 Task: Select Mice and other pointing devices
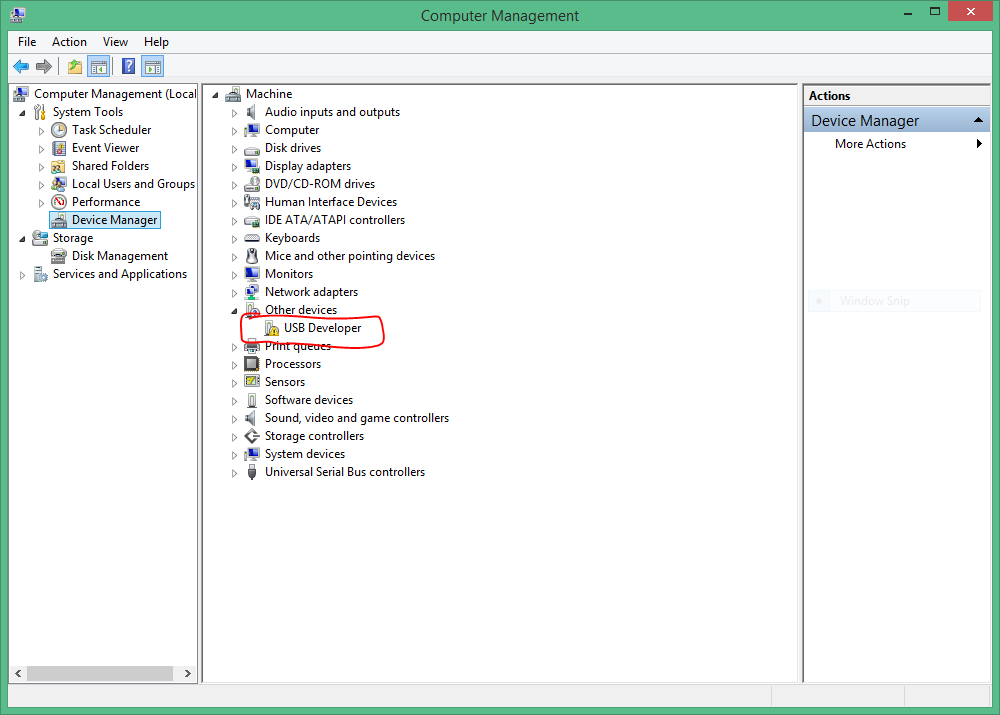350,256
